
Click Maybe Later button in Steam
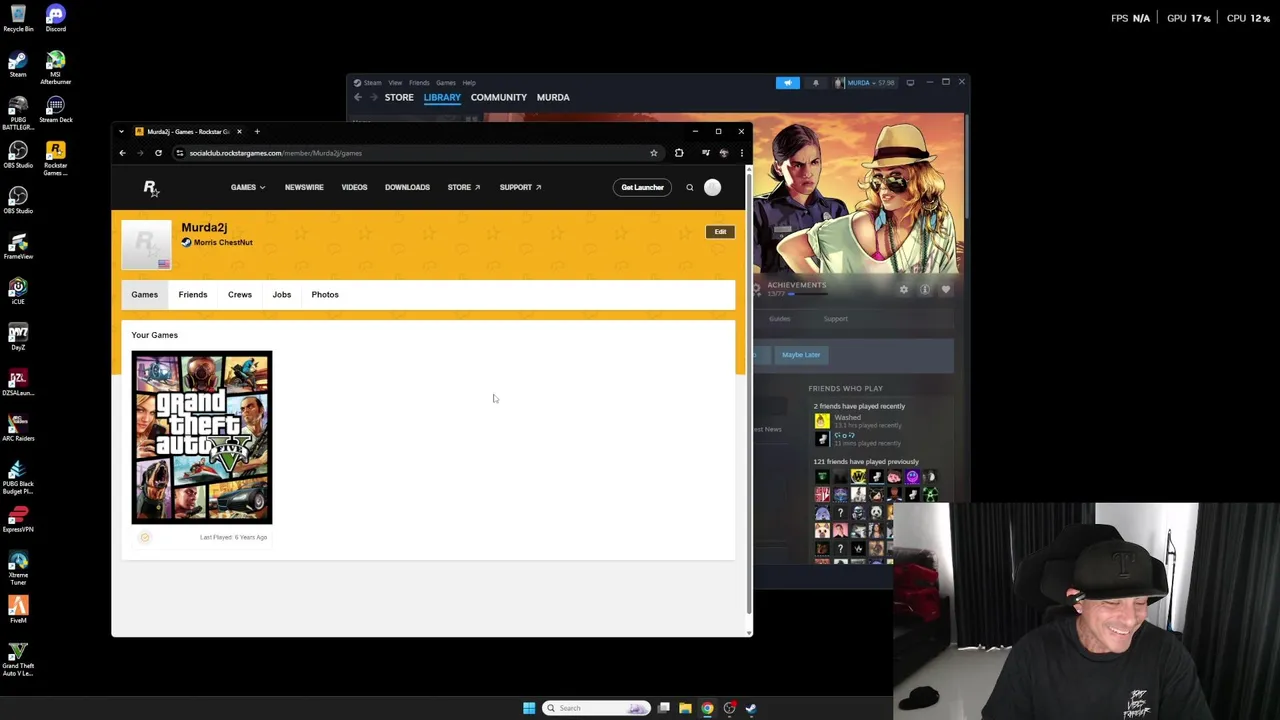click(x=801, y=355)
